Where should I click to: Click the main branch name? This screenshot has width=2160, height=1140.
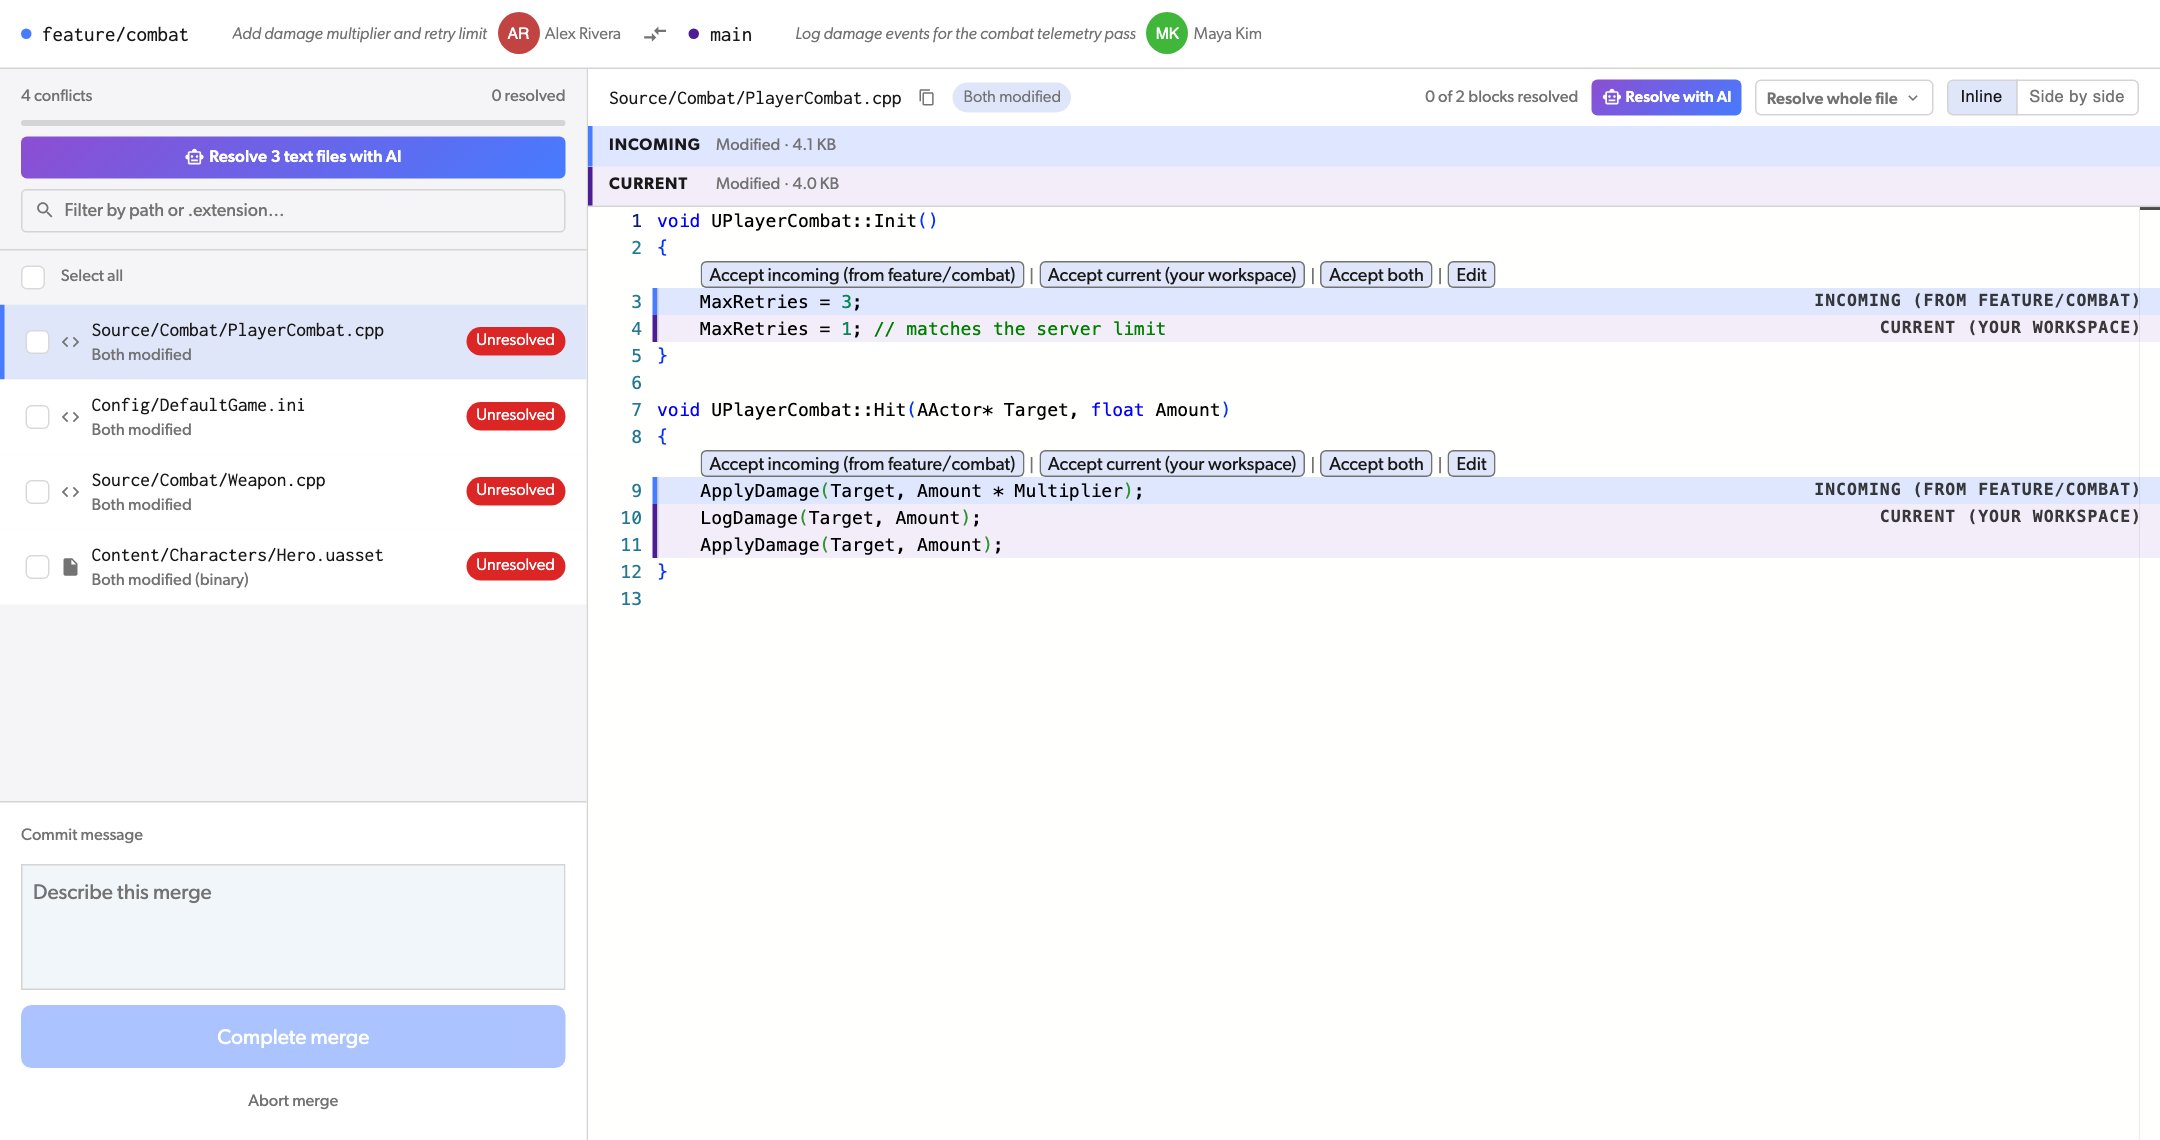[731, 34]
